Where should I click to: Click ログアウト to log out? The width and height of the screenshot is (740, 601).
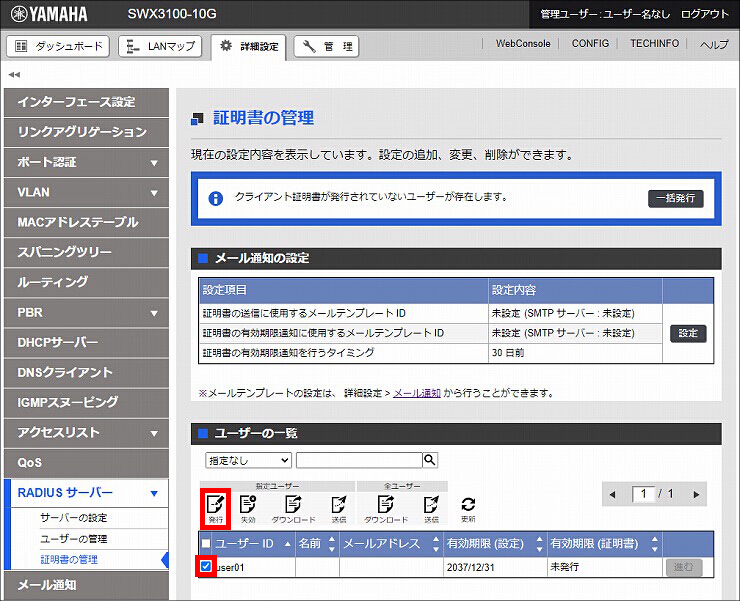click(x=705, y=14)
